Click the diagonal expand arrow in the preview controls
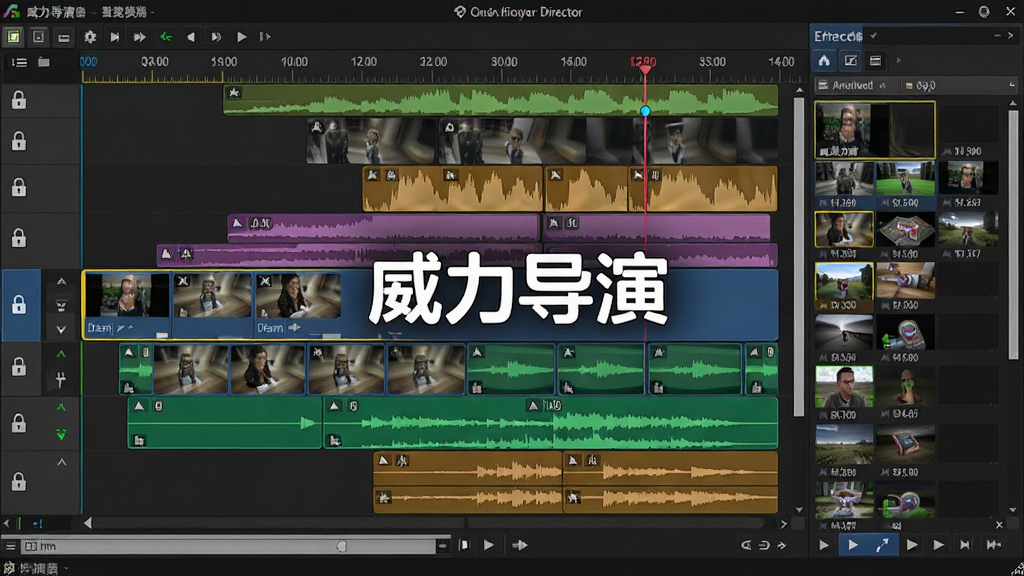This screenshot has width=1024, height=576. pyautogui.click(x=882, y=545)
